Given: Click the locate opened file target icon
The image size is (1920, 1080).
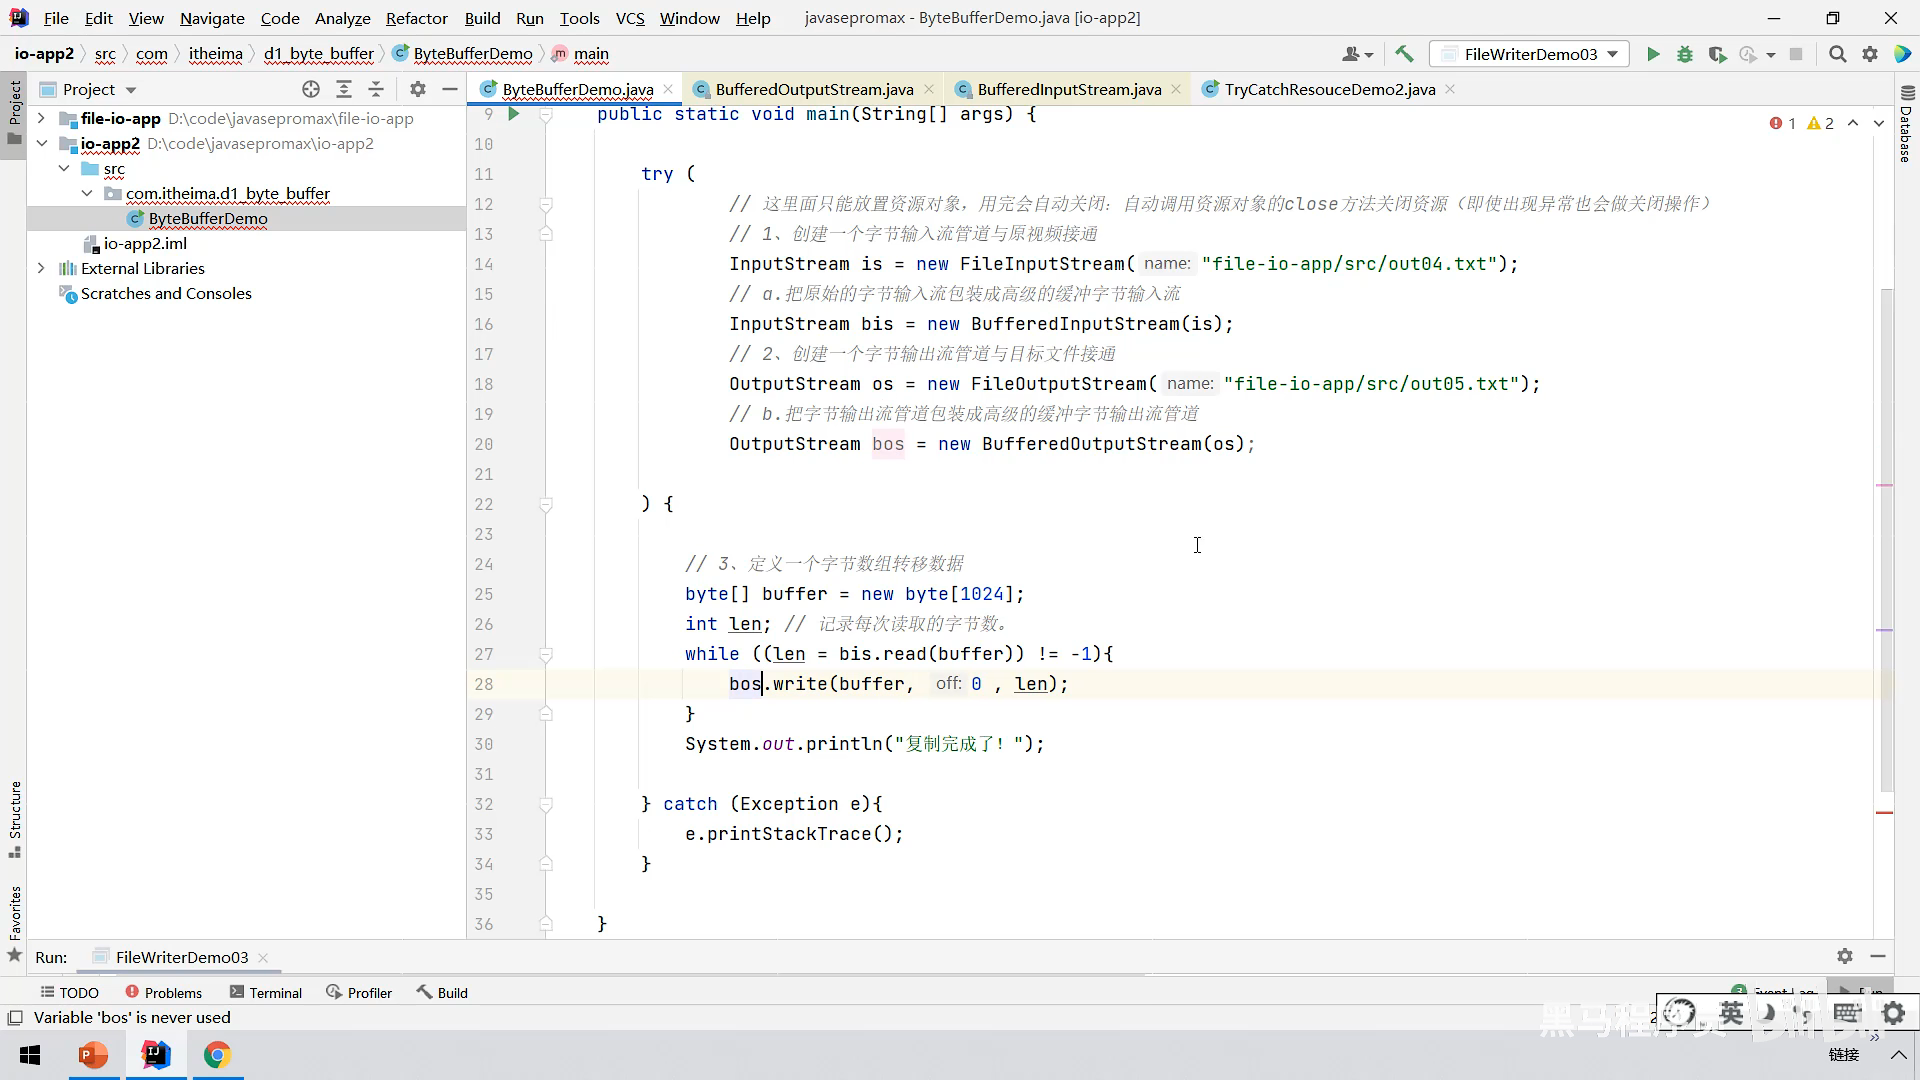Looking at the screenshot, I should (x=311, y=89).
